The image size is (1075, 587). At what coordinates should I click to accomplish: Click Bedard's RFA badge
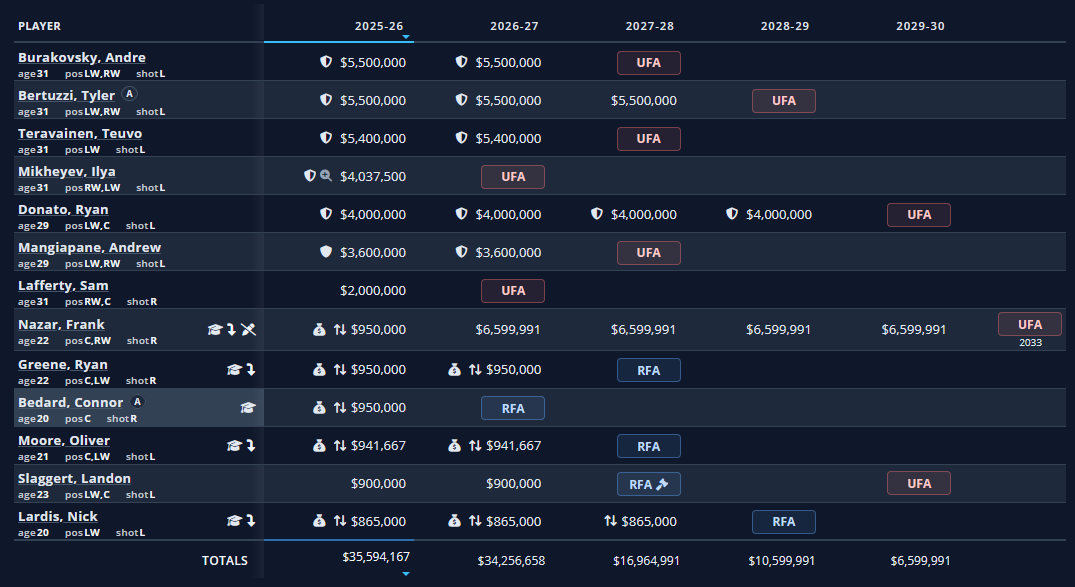(x=513, y=408)
